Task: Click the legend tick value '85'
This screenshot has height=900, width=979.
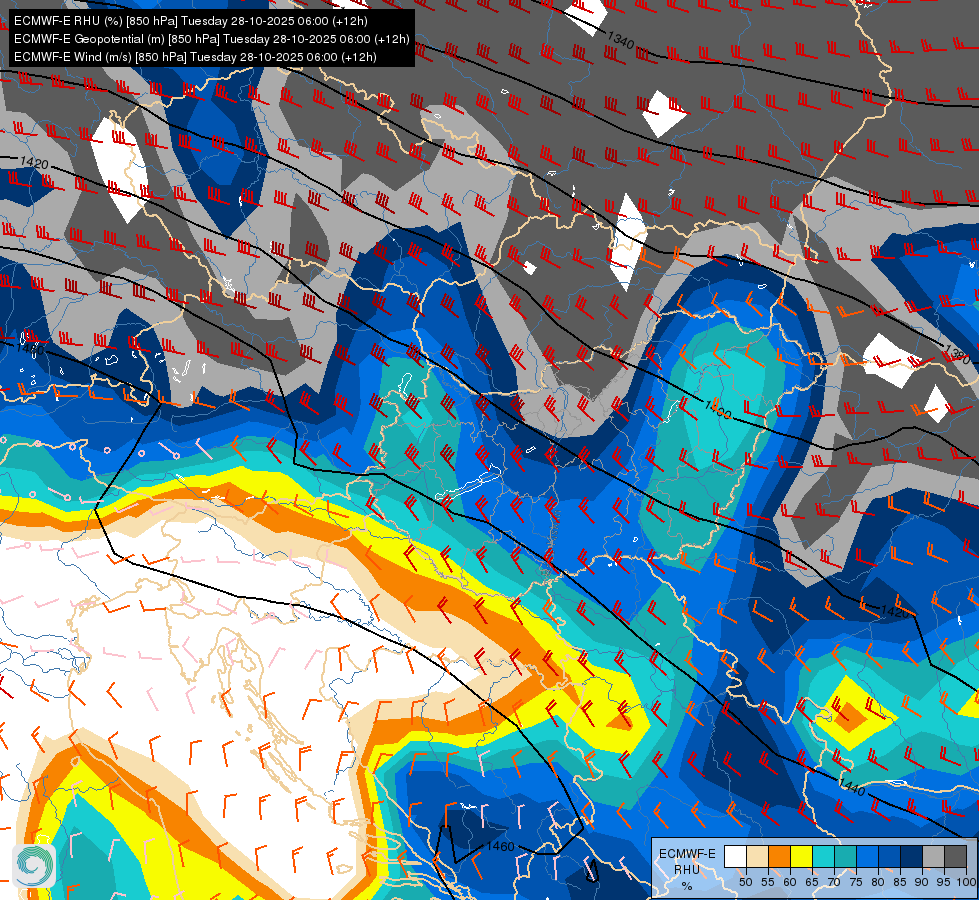Action: (x=900, y=882)
